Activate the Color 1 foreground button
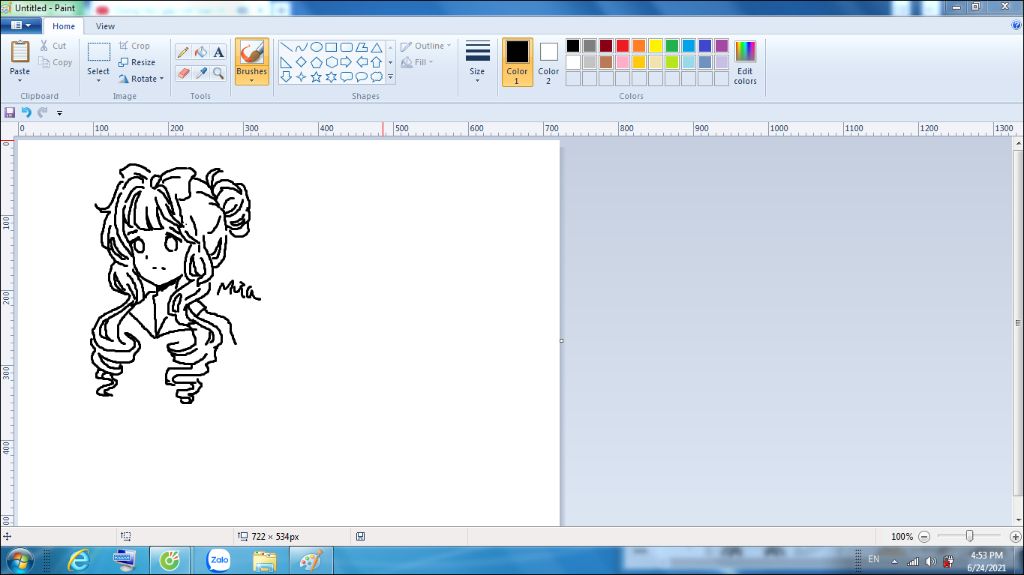1024x575 pixels. 517,62
